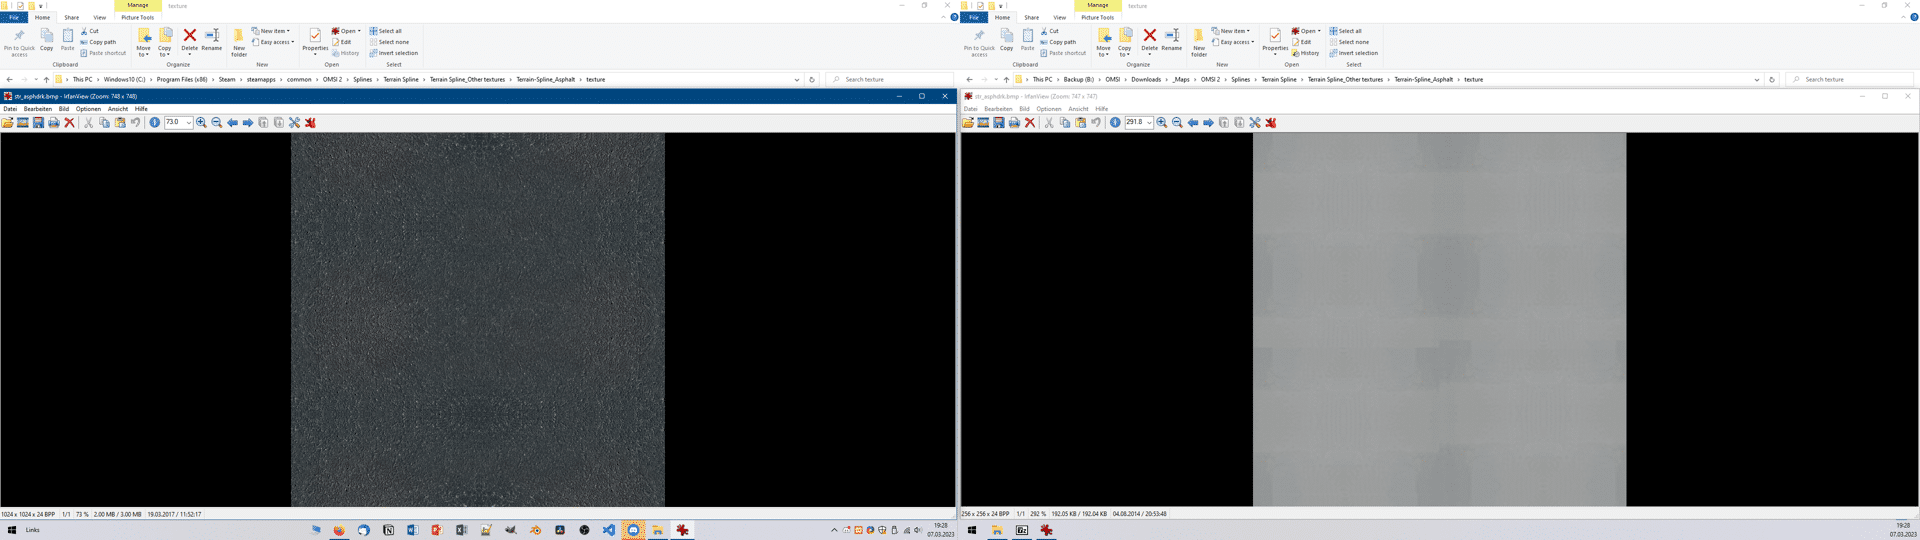Click Select all in left Explorer ribbon
This screenshot has width=1920, height=540.
coord(389,31)
